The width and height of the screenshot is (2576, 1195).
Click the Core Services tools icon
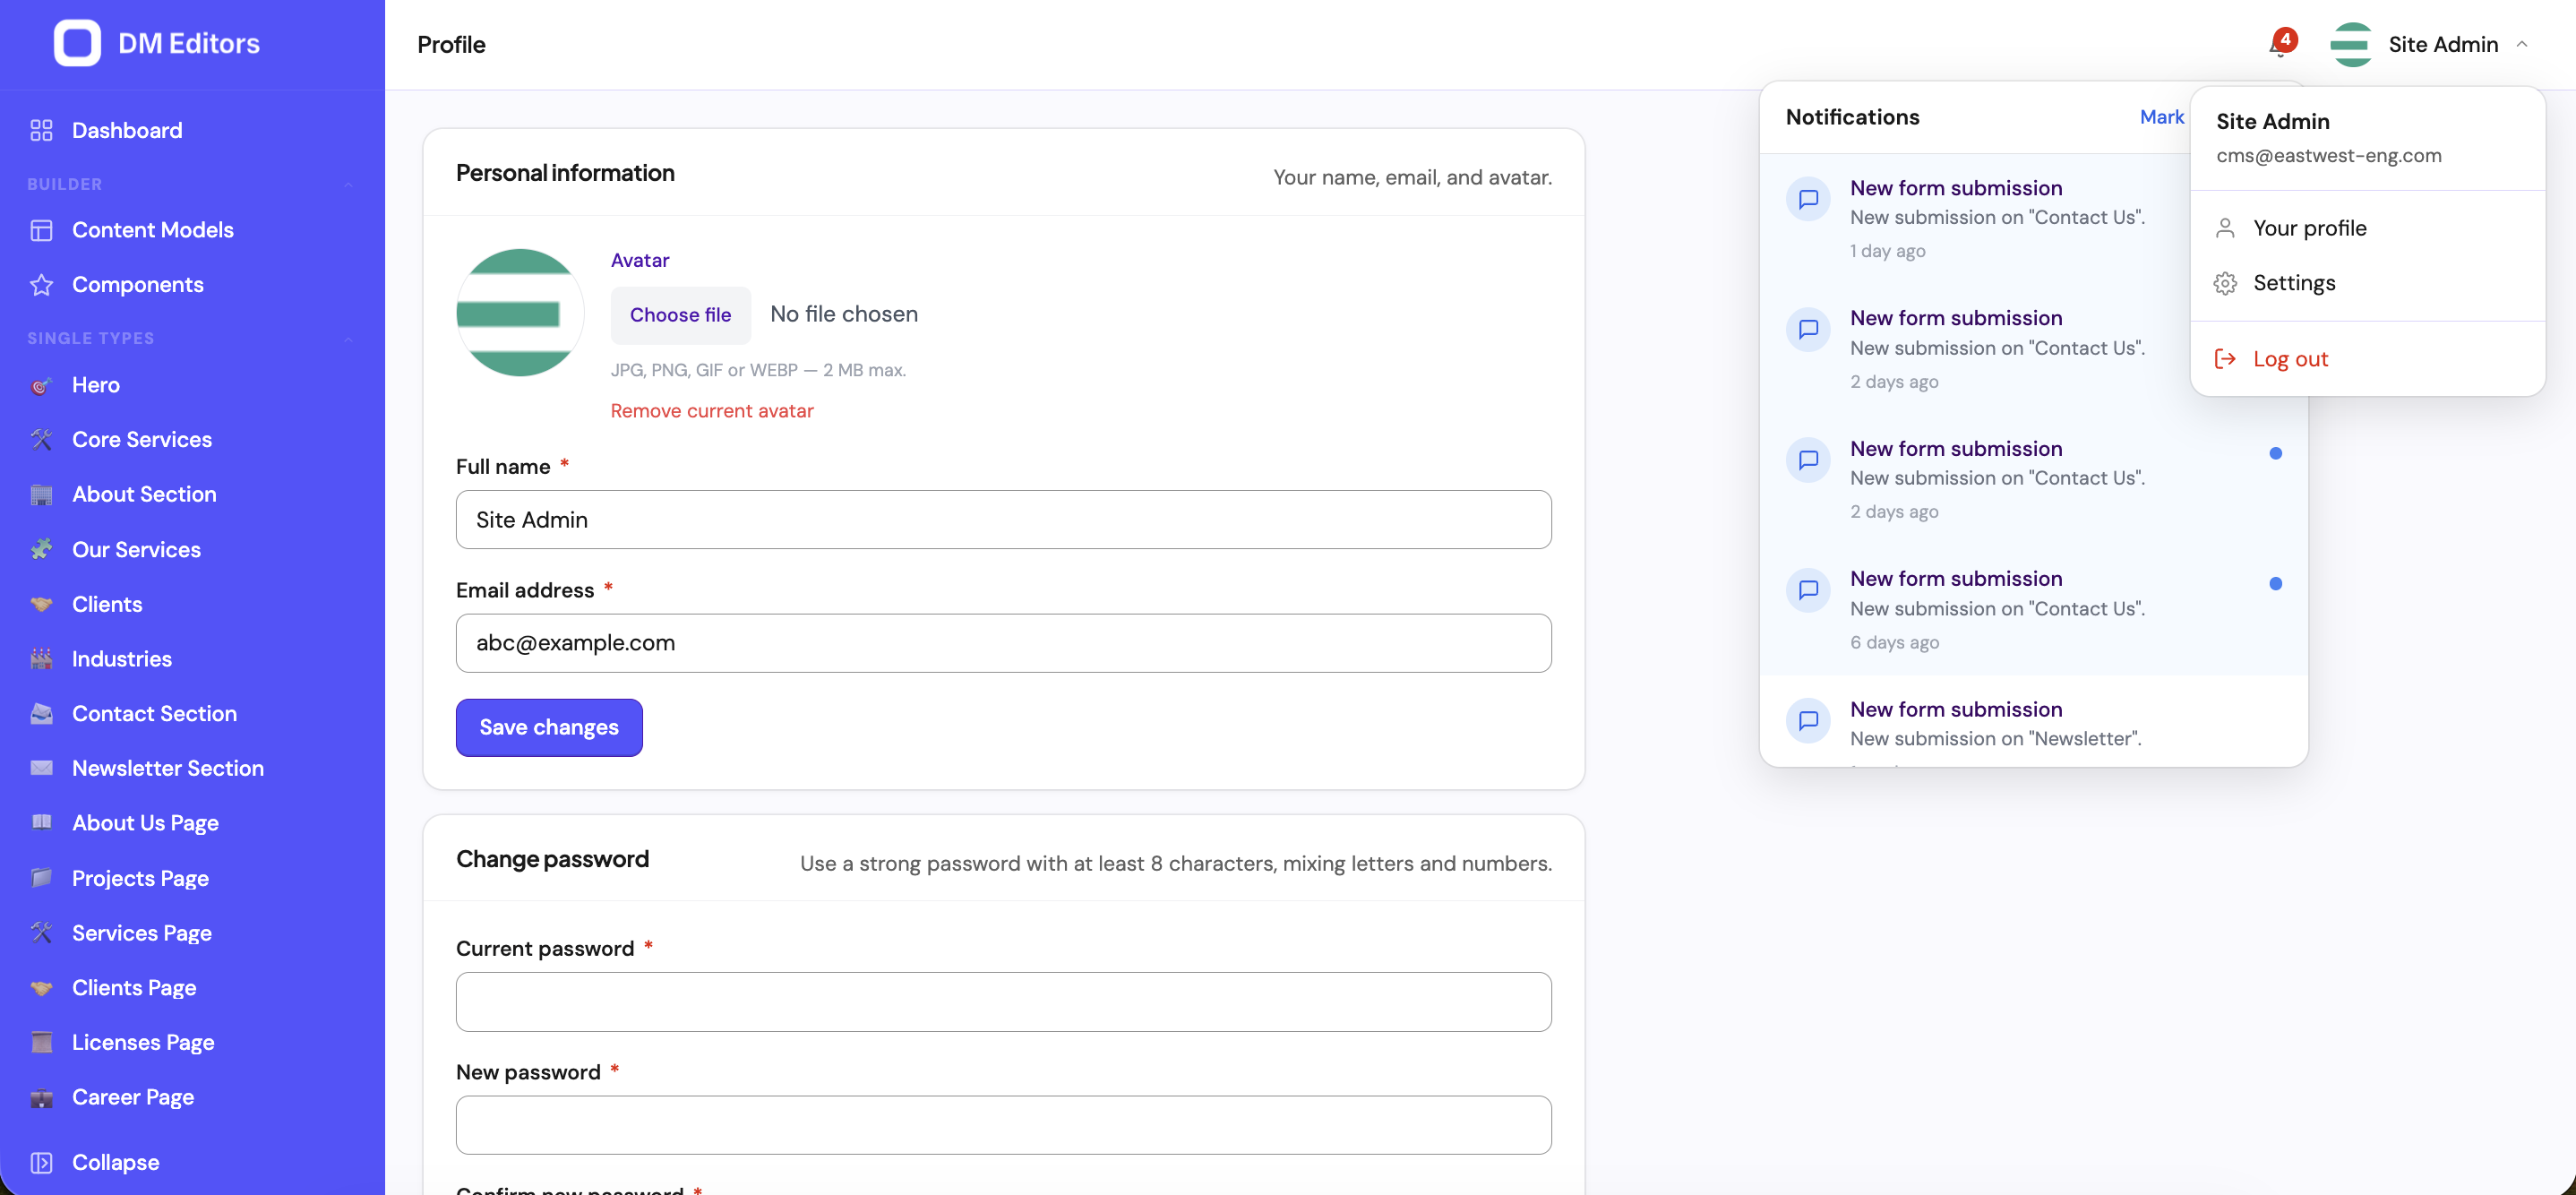(41, 440)
